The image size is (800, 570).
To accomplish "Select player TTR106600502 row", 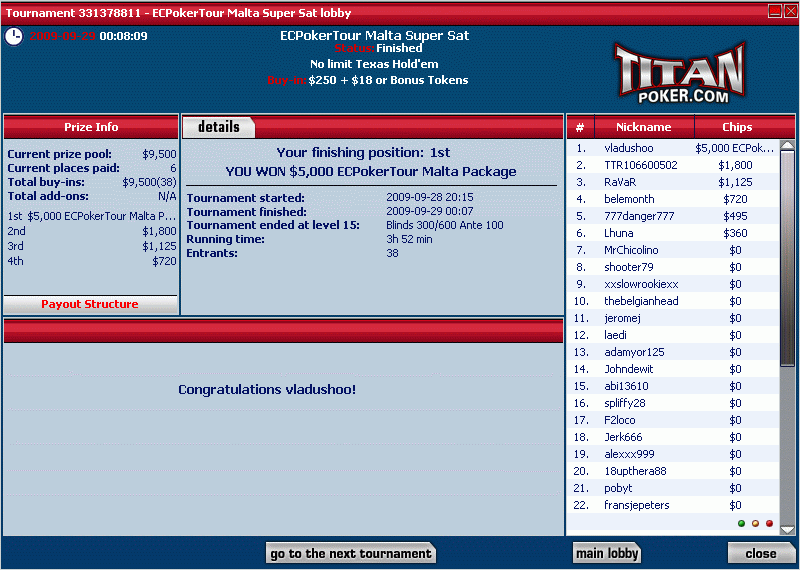I will coord(673,165).
